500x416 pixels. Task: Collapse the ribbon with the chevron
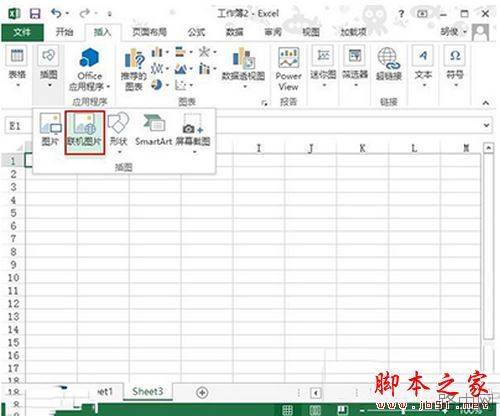486,103
